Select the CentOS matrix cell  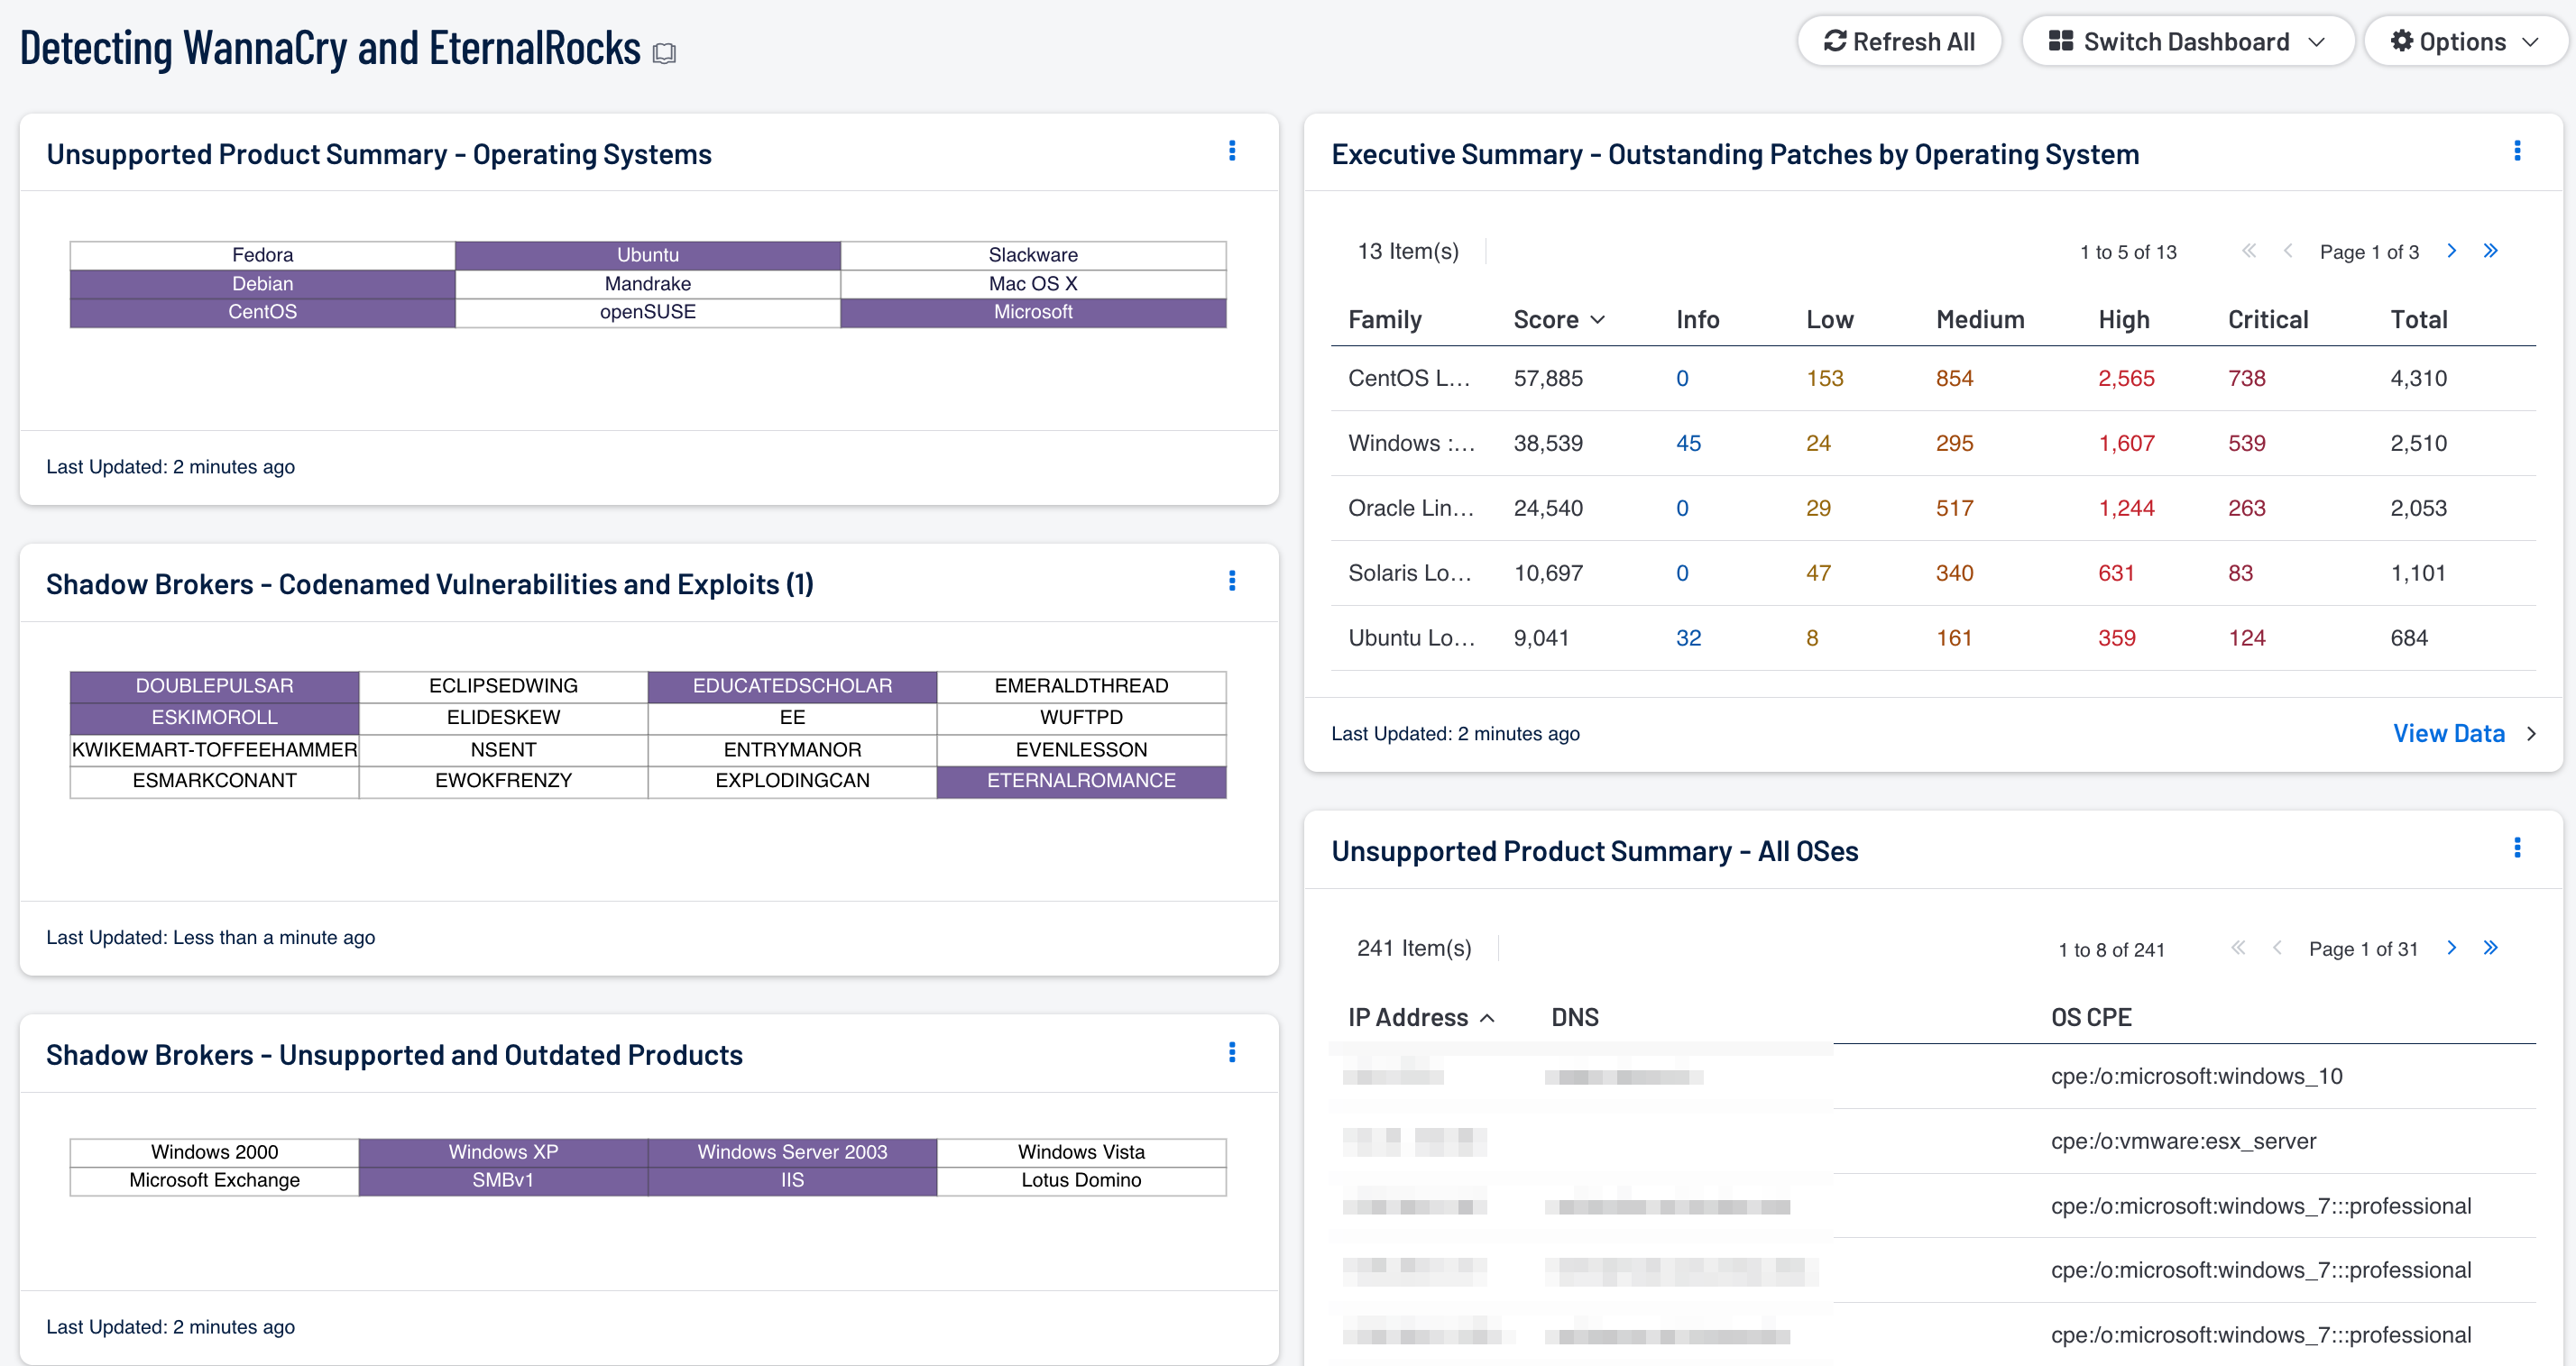click(262, 312)
